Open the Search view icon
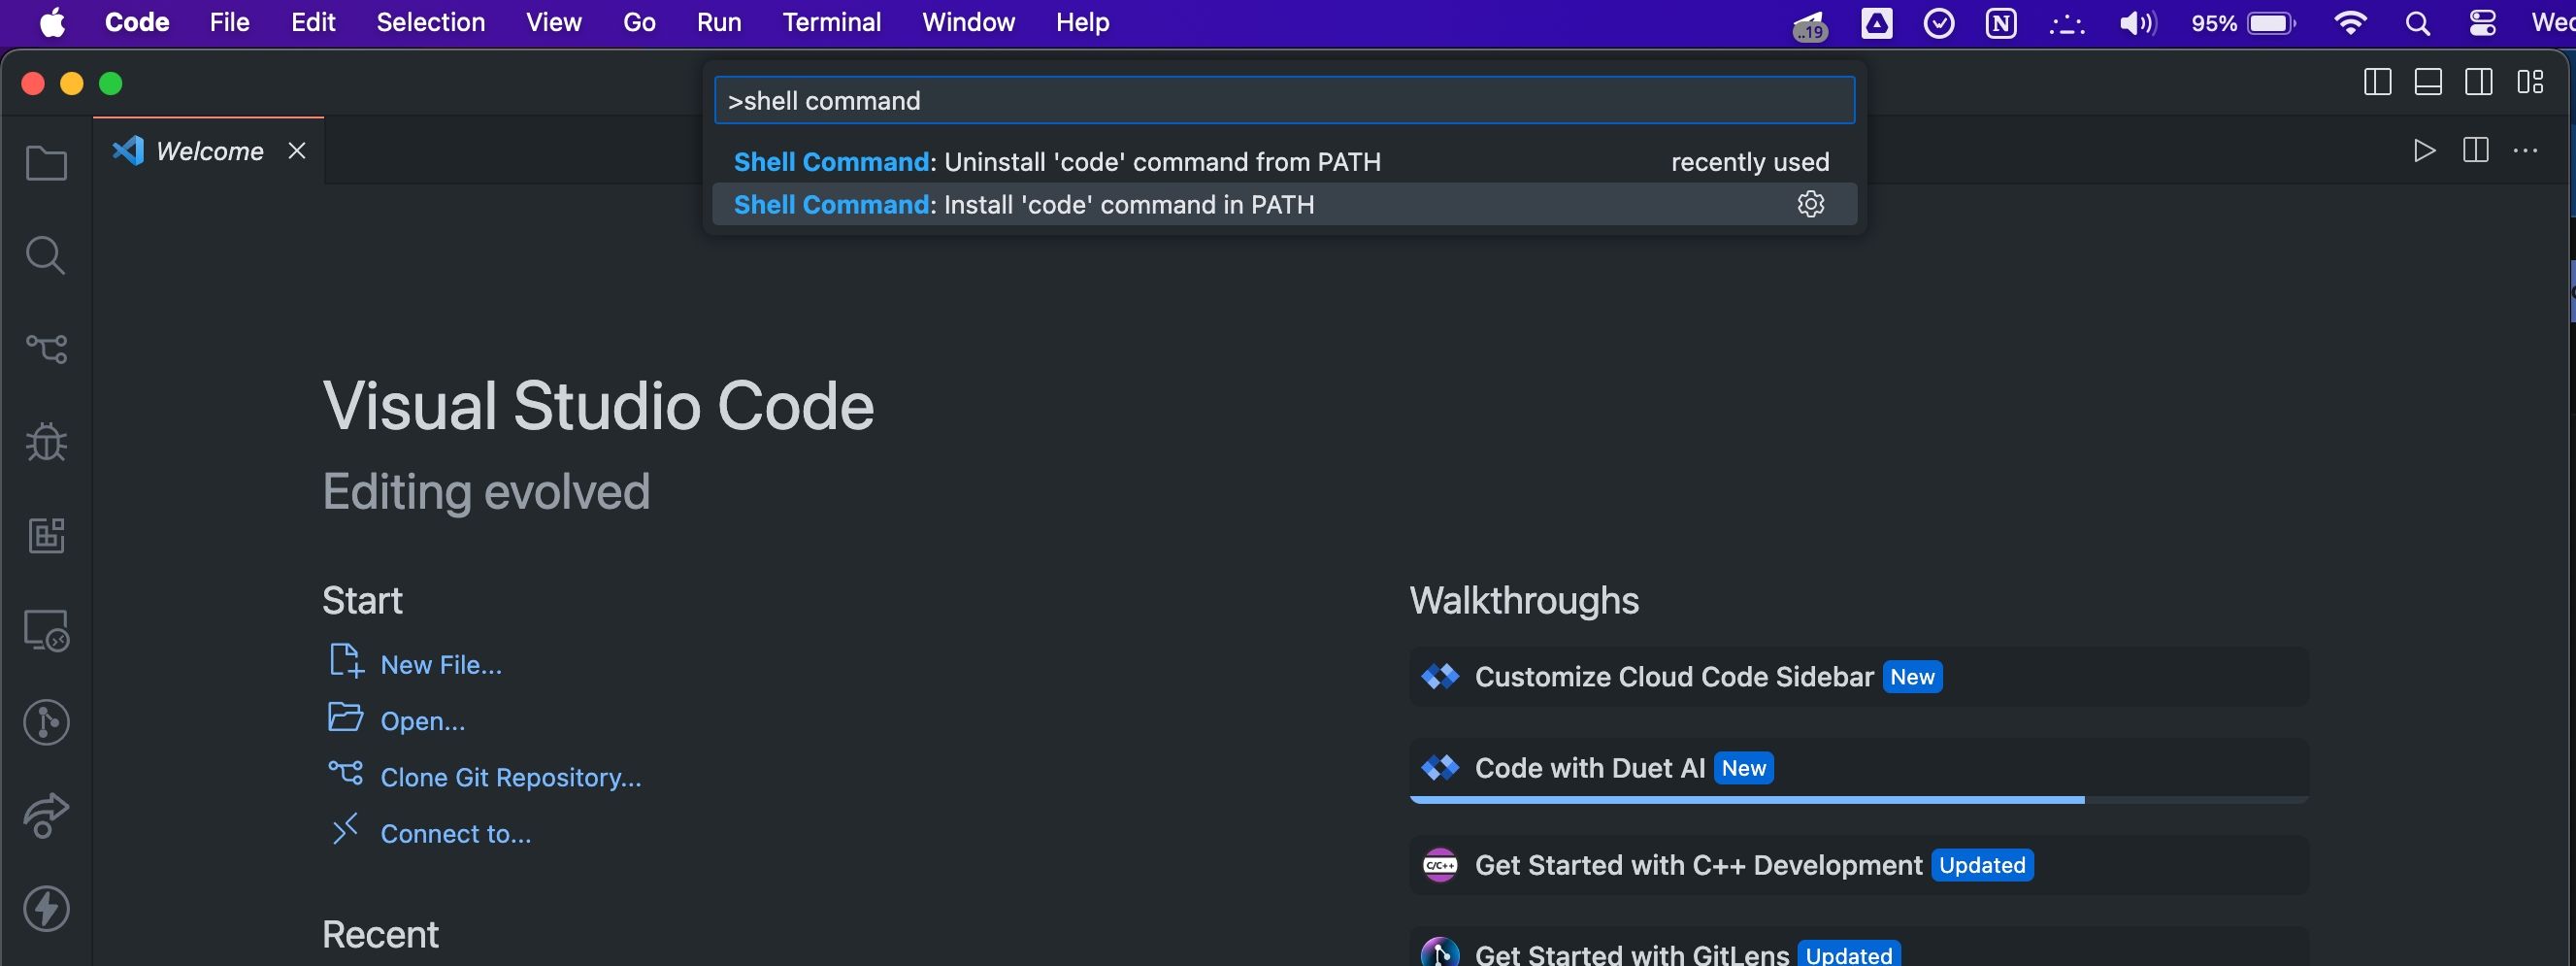This screenshot has width=2576, height=966. pyautogui.click(x=46, y=255)
